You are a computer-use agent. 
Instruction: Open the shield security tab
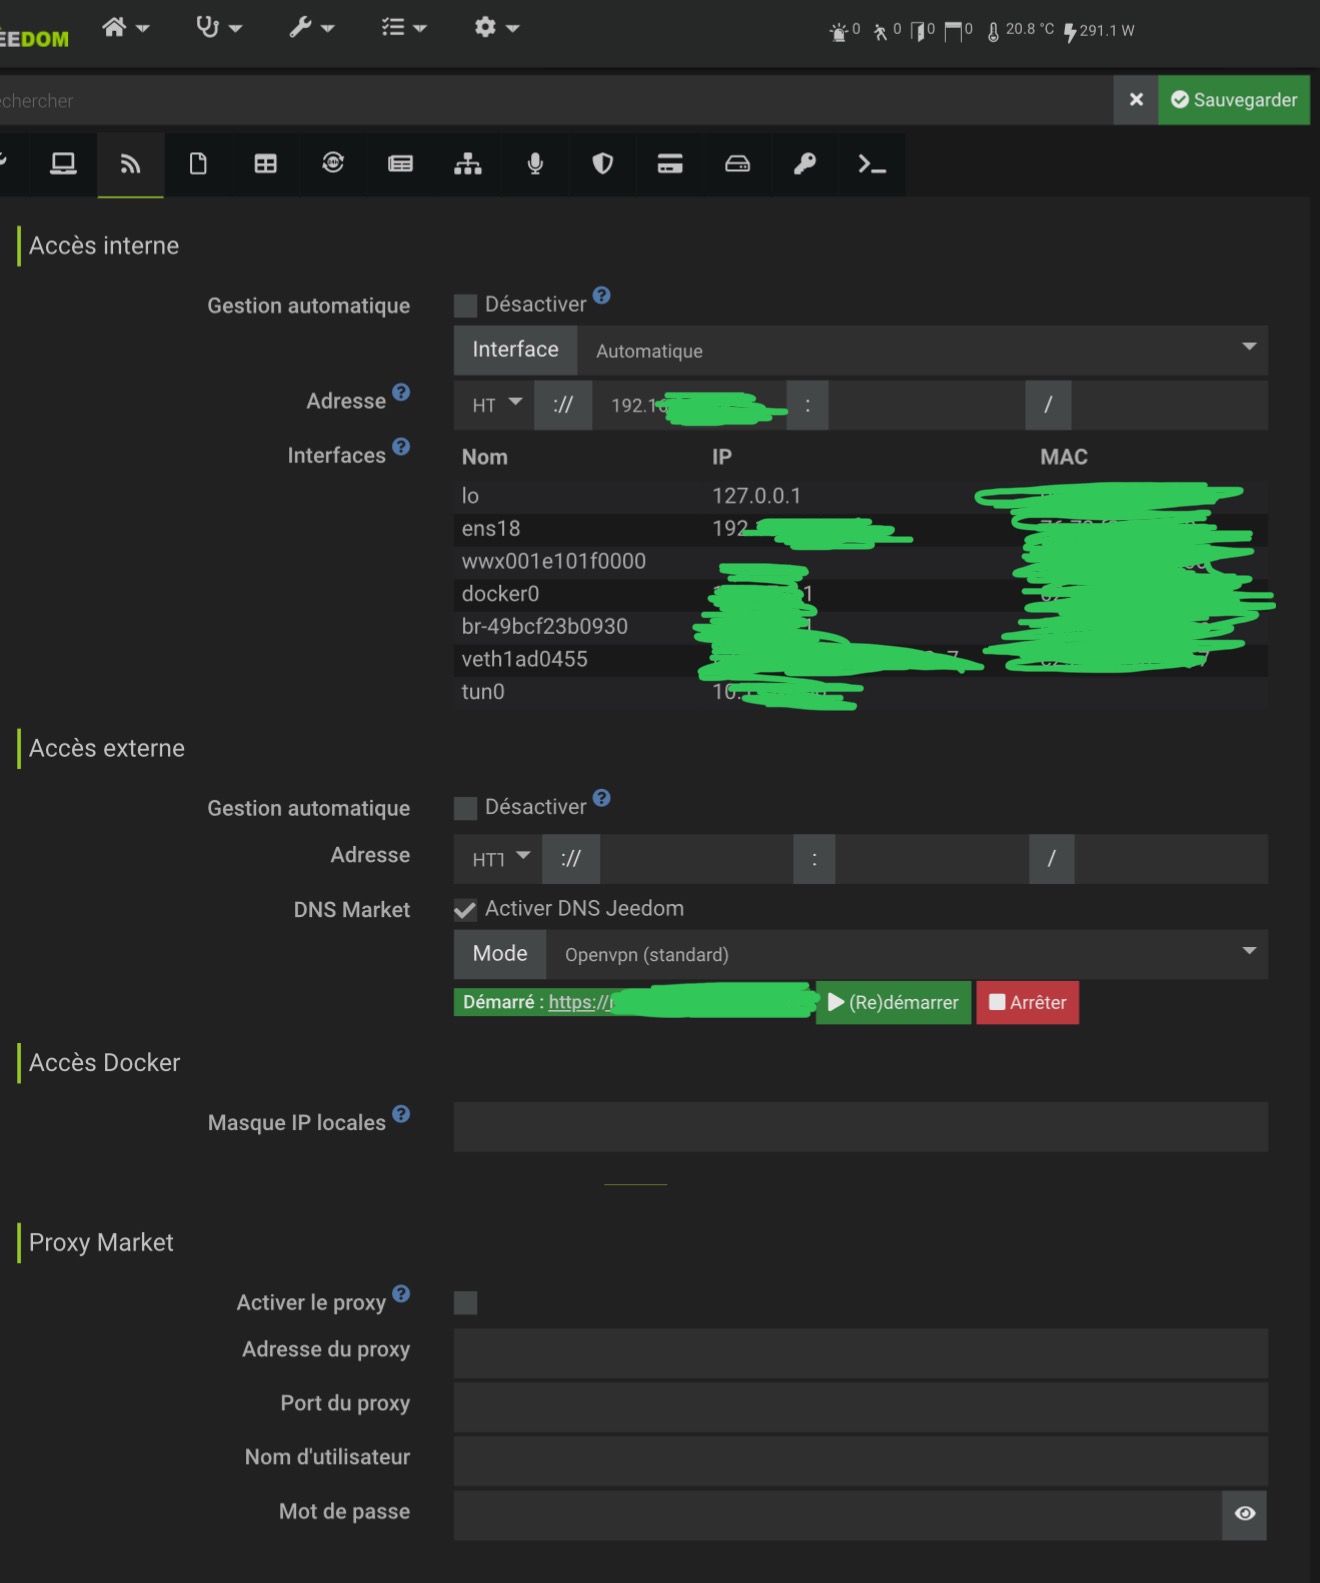[602, 164]
